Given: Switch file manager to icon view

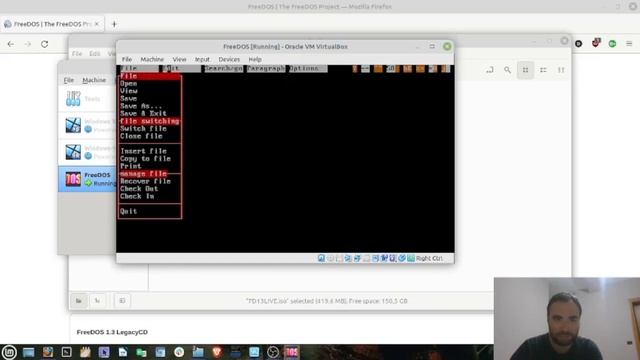Looking at the screenshot, I should 525,70.
